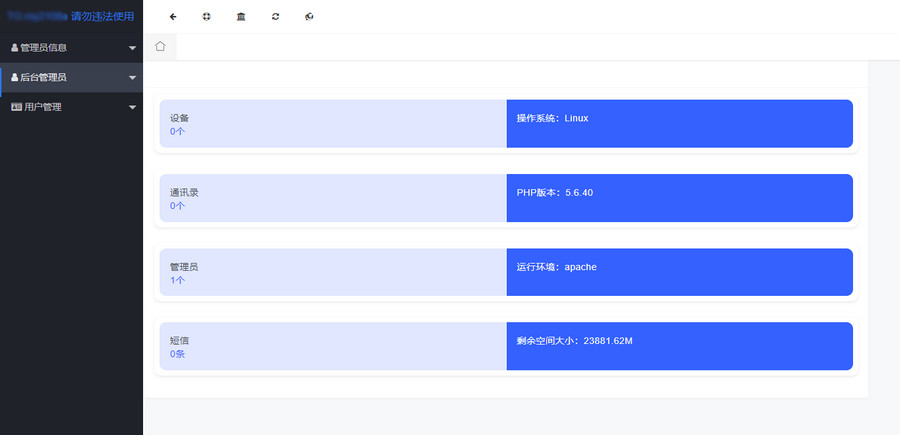Expand the 管理员信息 dropdown arrow
Viewport: 900px width, 435px height.
pyautogui.click(x=132, y=48)
